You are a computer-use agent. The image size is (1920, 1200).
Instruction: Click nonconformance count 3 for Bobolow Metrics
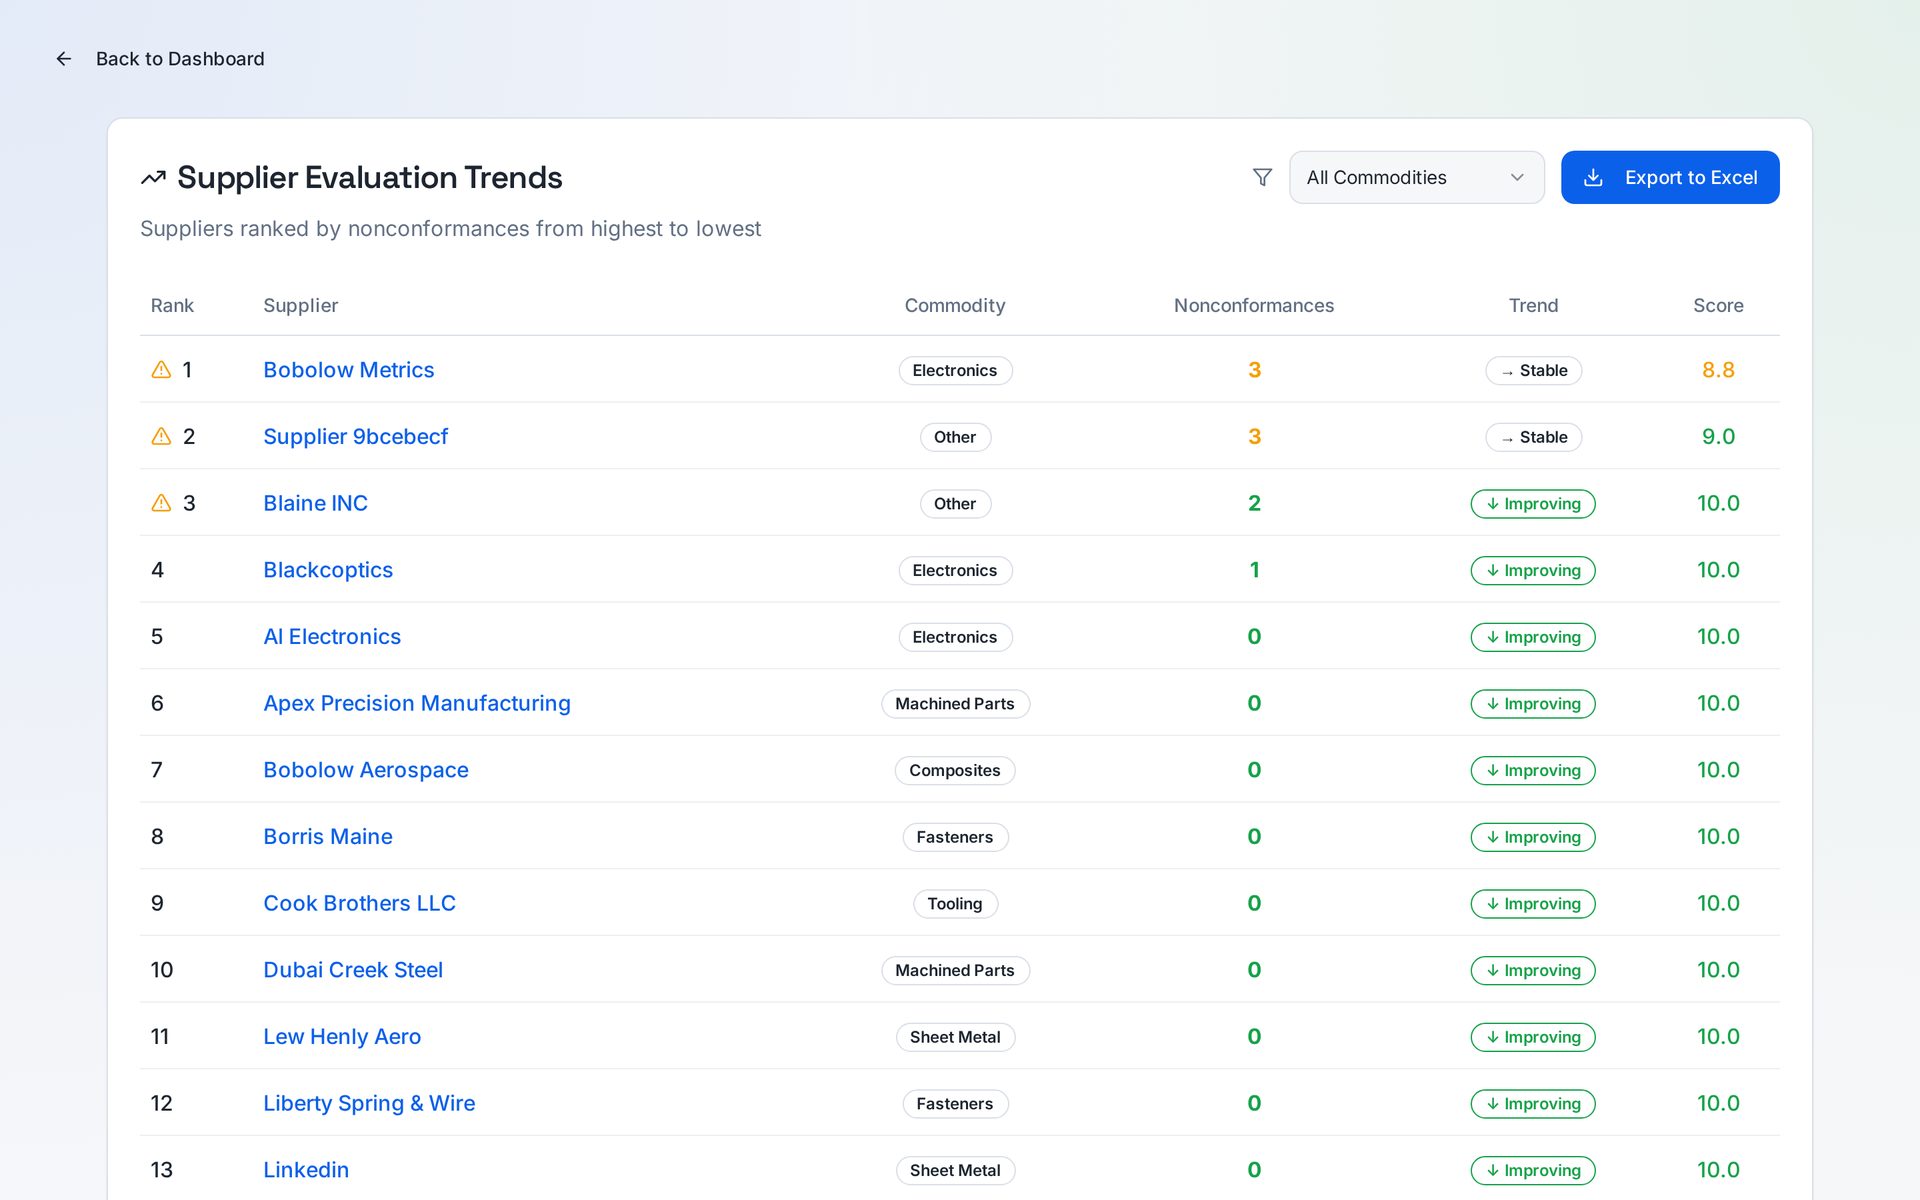(x=1254, y=370)
